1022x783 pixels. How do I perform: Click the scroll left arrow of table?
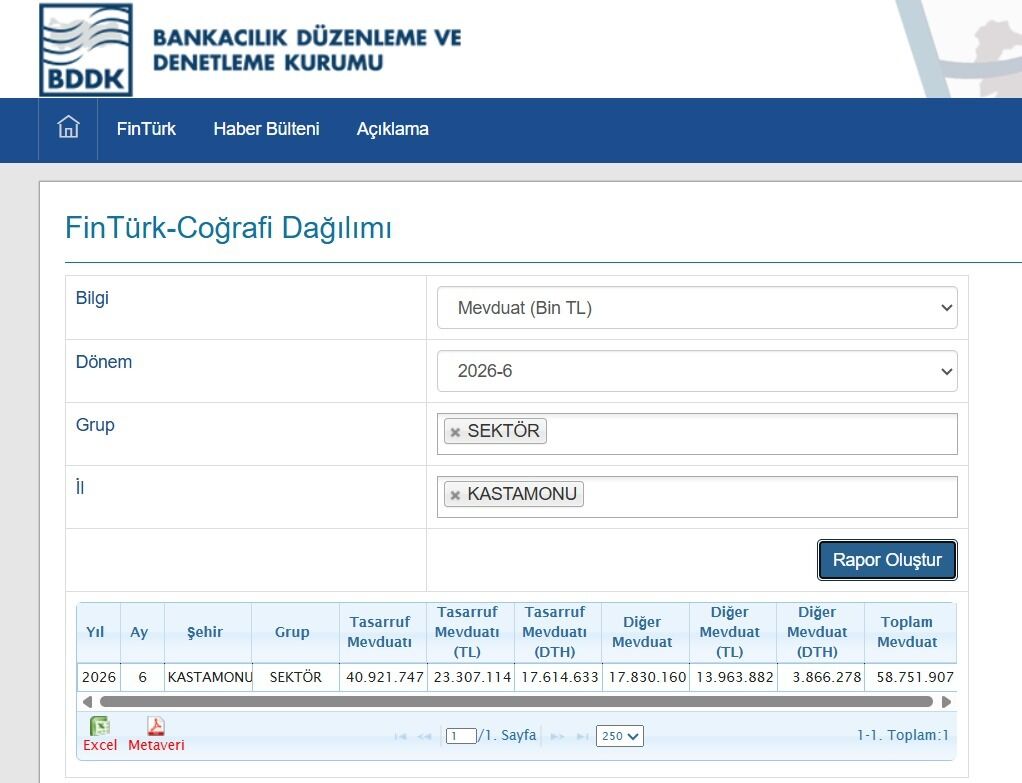point(87,702)
